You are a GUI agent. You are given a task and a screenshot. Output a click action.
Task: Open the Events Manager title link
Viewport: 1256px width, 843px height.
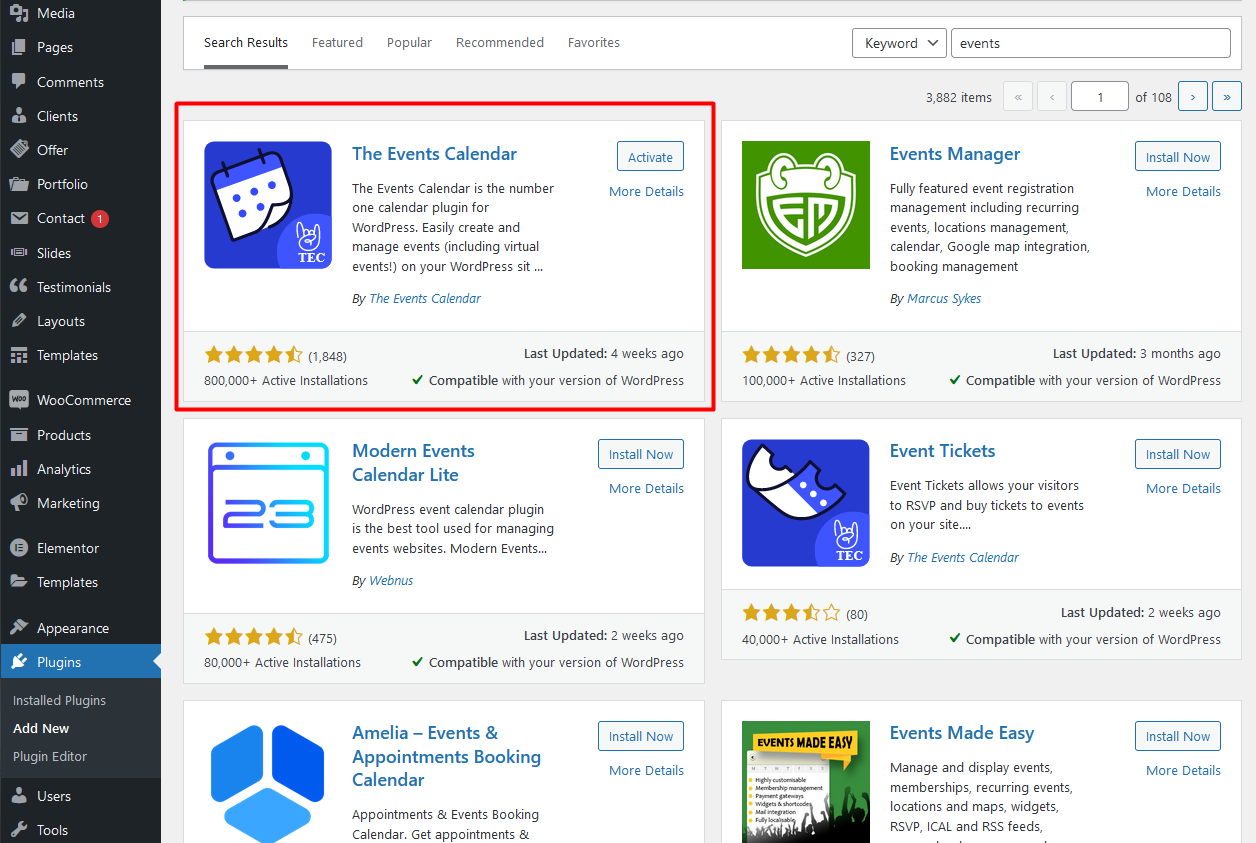click(955, 154)
